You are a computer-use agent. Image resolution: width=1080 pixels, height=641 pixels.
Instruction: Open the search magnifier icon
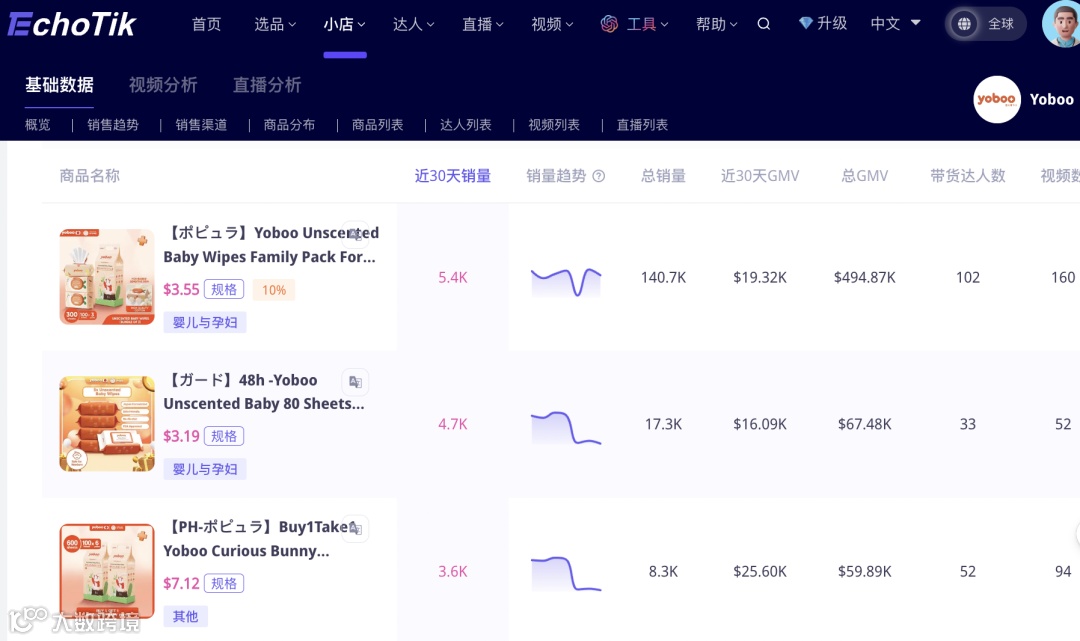[x=763, y=24]
